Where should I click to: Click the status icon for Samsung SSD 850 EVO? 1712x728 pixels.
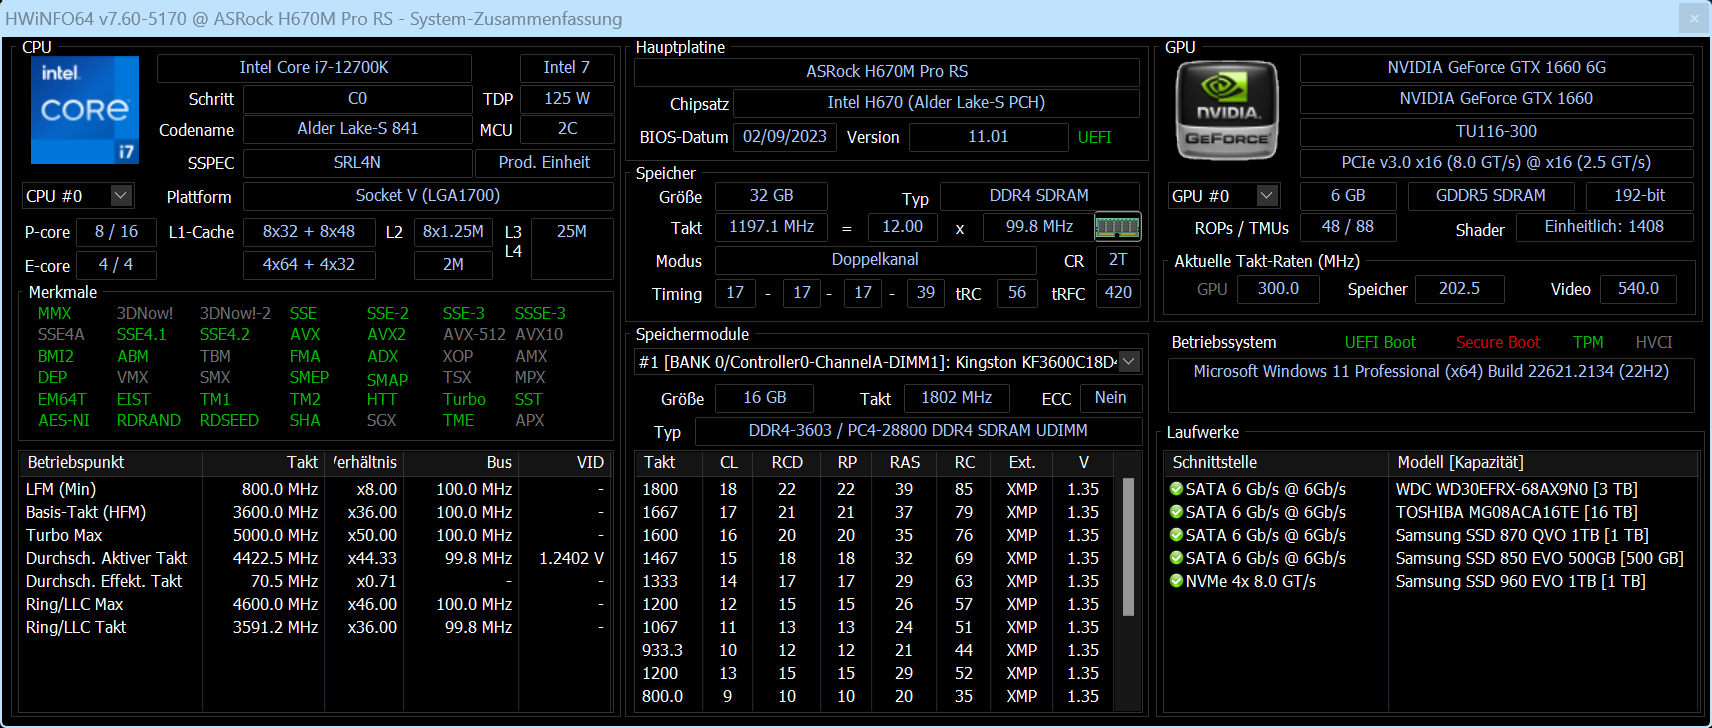coord(1177,558)
